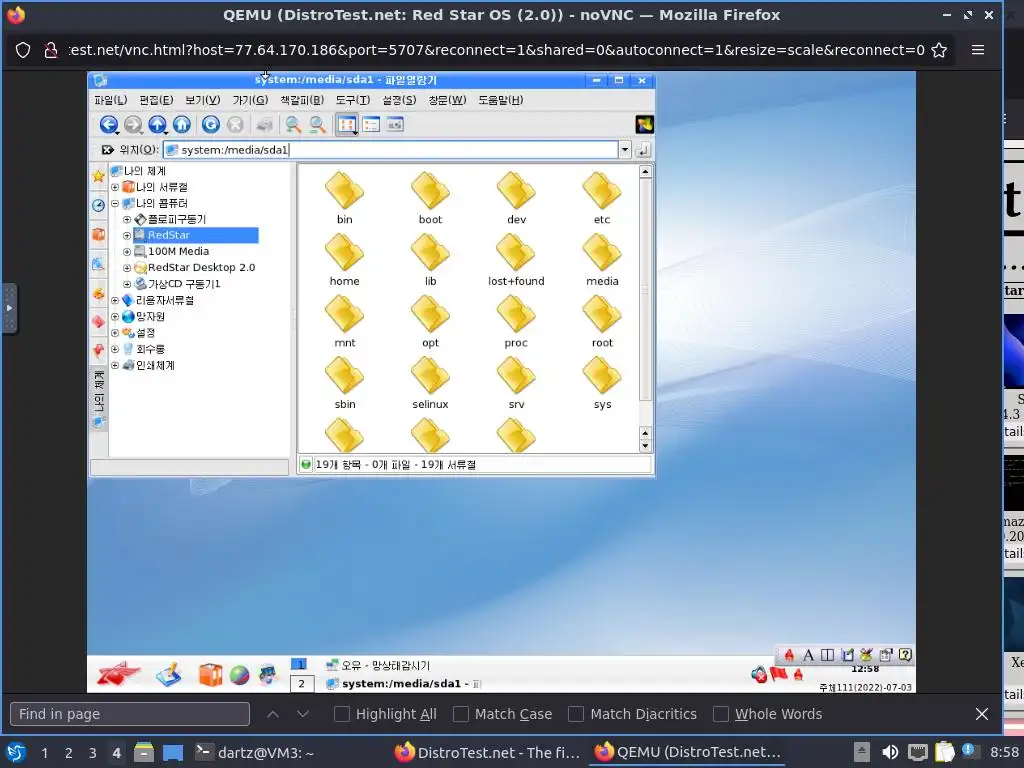Click the animated logo icon in toolbar
The width and height of the screenshot is (1024, 768).
point(644,124)
